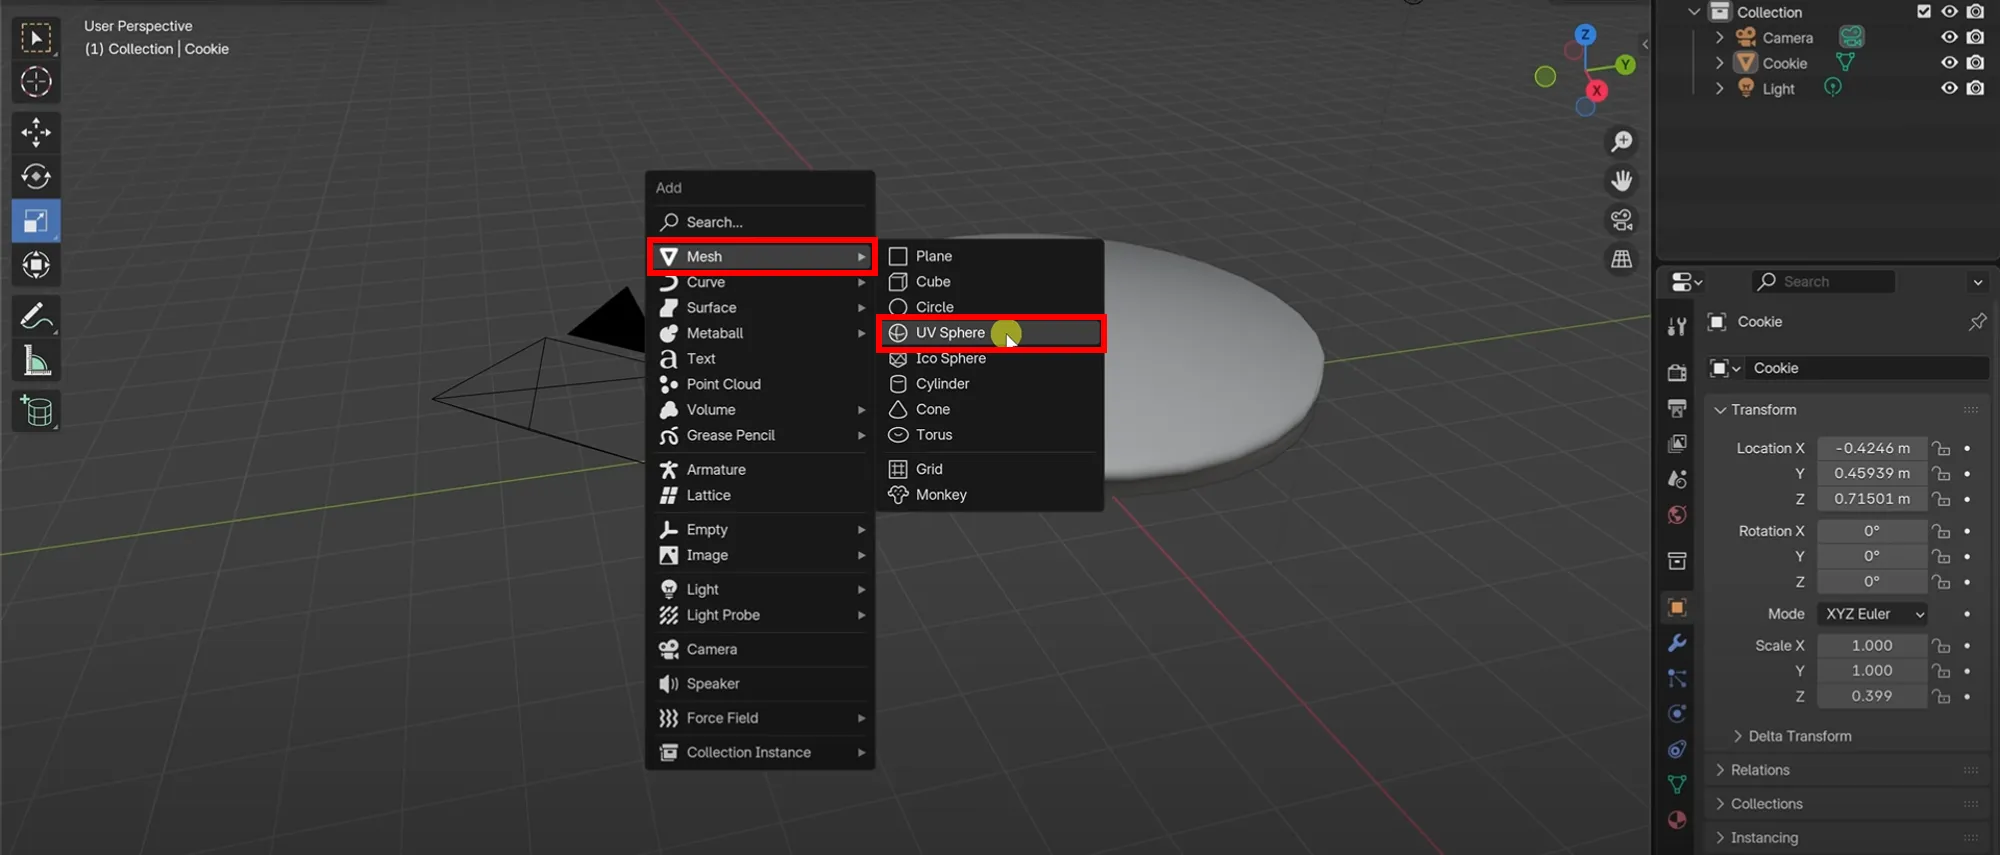The width and height of the screenshot is (2000, 855).
Task: Click the Scale X value field
Action: (x=1871, y=646)
